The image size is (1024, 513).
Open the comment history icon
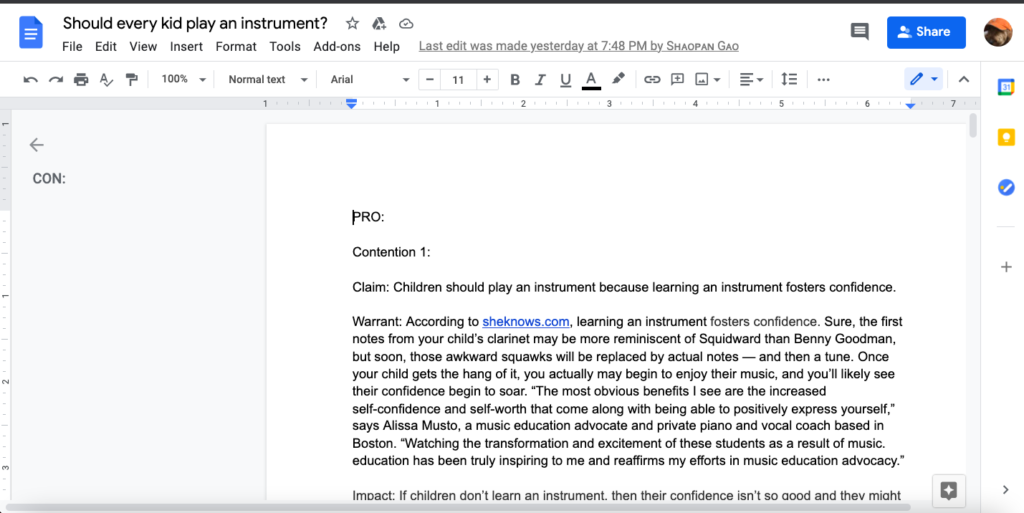[x=859, y=31]
